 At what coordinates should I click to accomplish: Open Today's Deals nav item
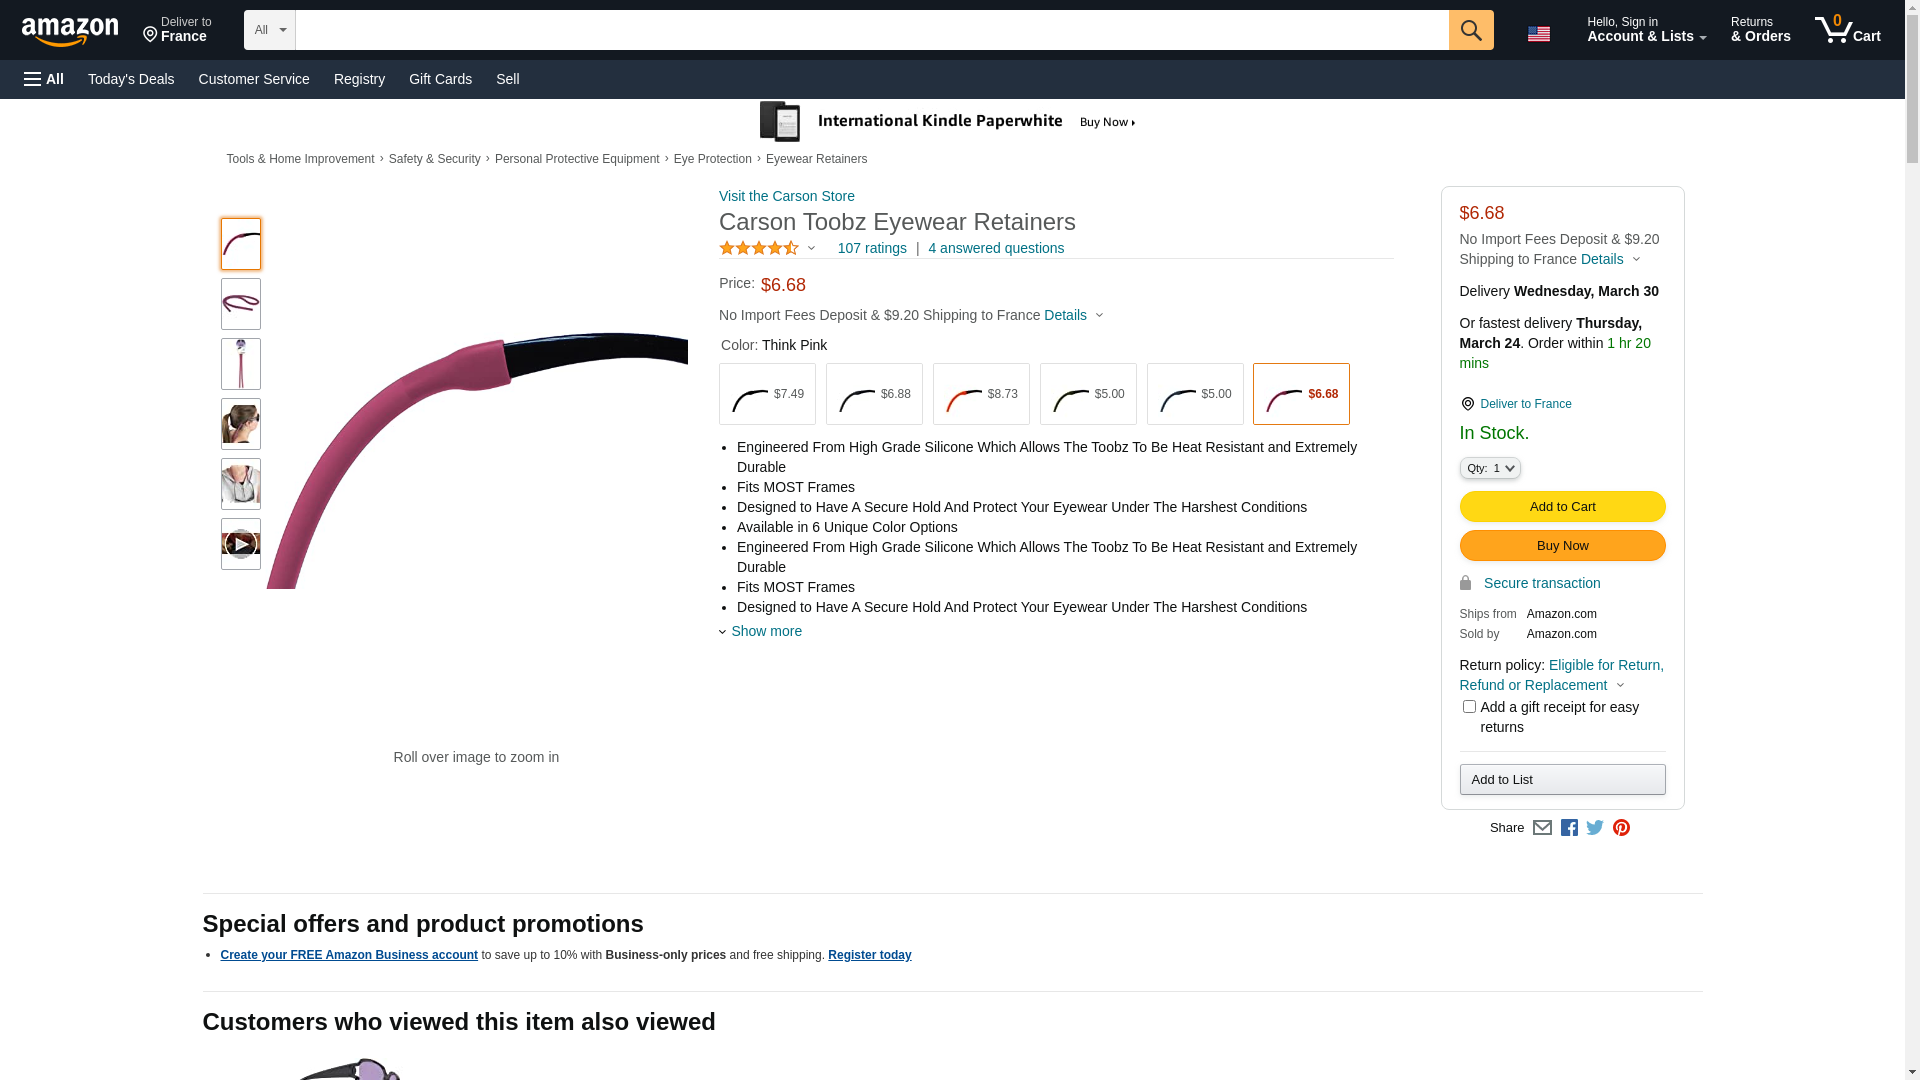[131, 79]
